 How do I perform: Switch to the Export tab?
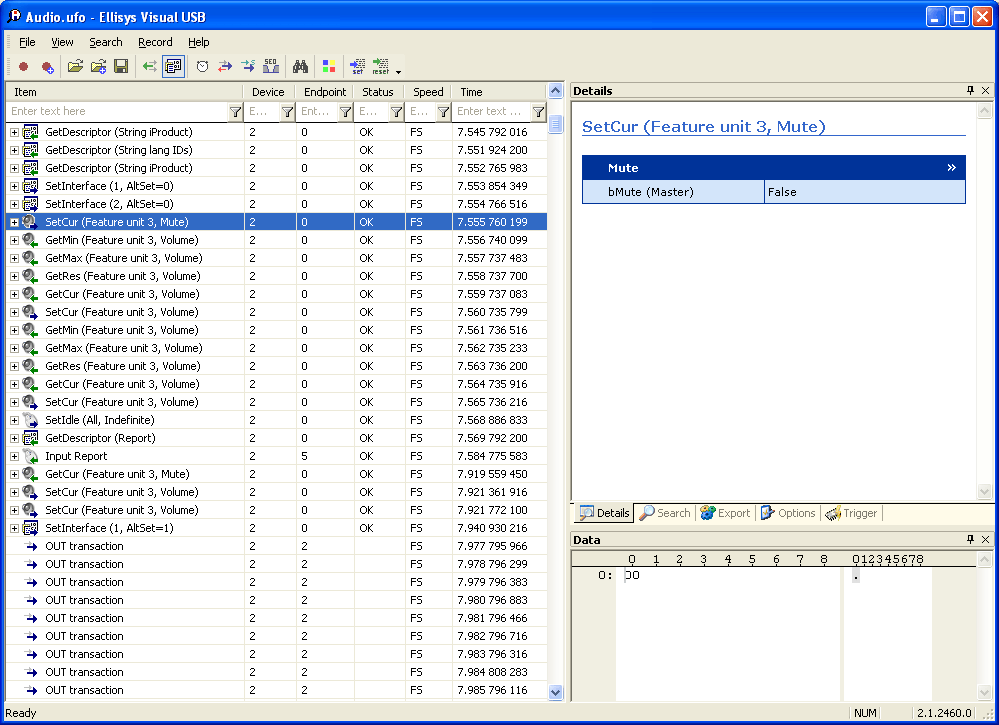click(x=725, y=513)
